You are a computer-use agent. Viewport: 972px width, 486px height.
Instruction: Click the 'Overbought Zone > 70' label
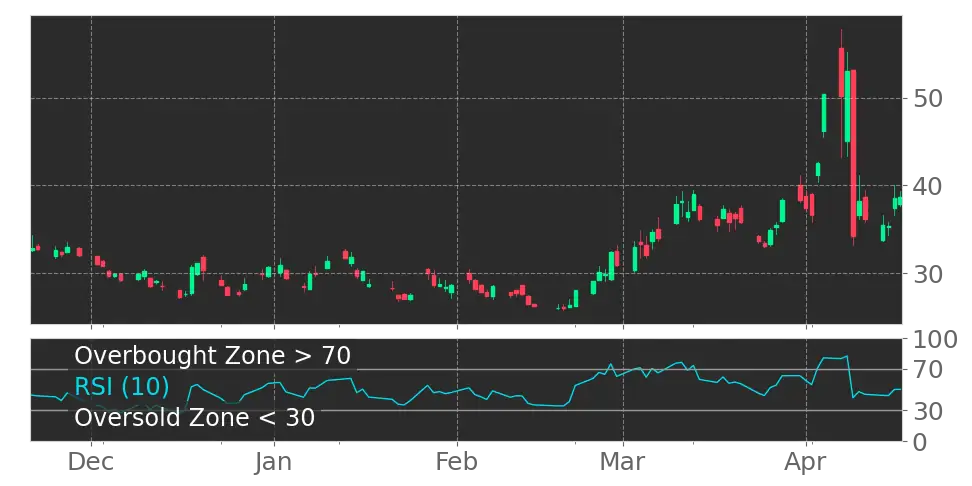tap(213, 356)
